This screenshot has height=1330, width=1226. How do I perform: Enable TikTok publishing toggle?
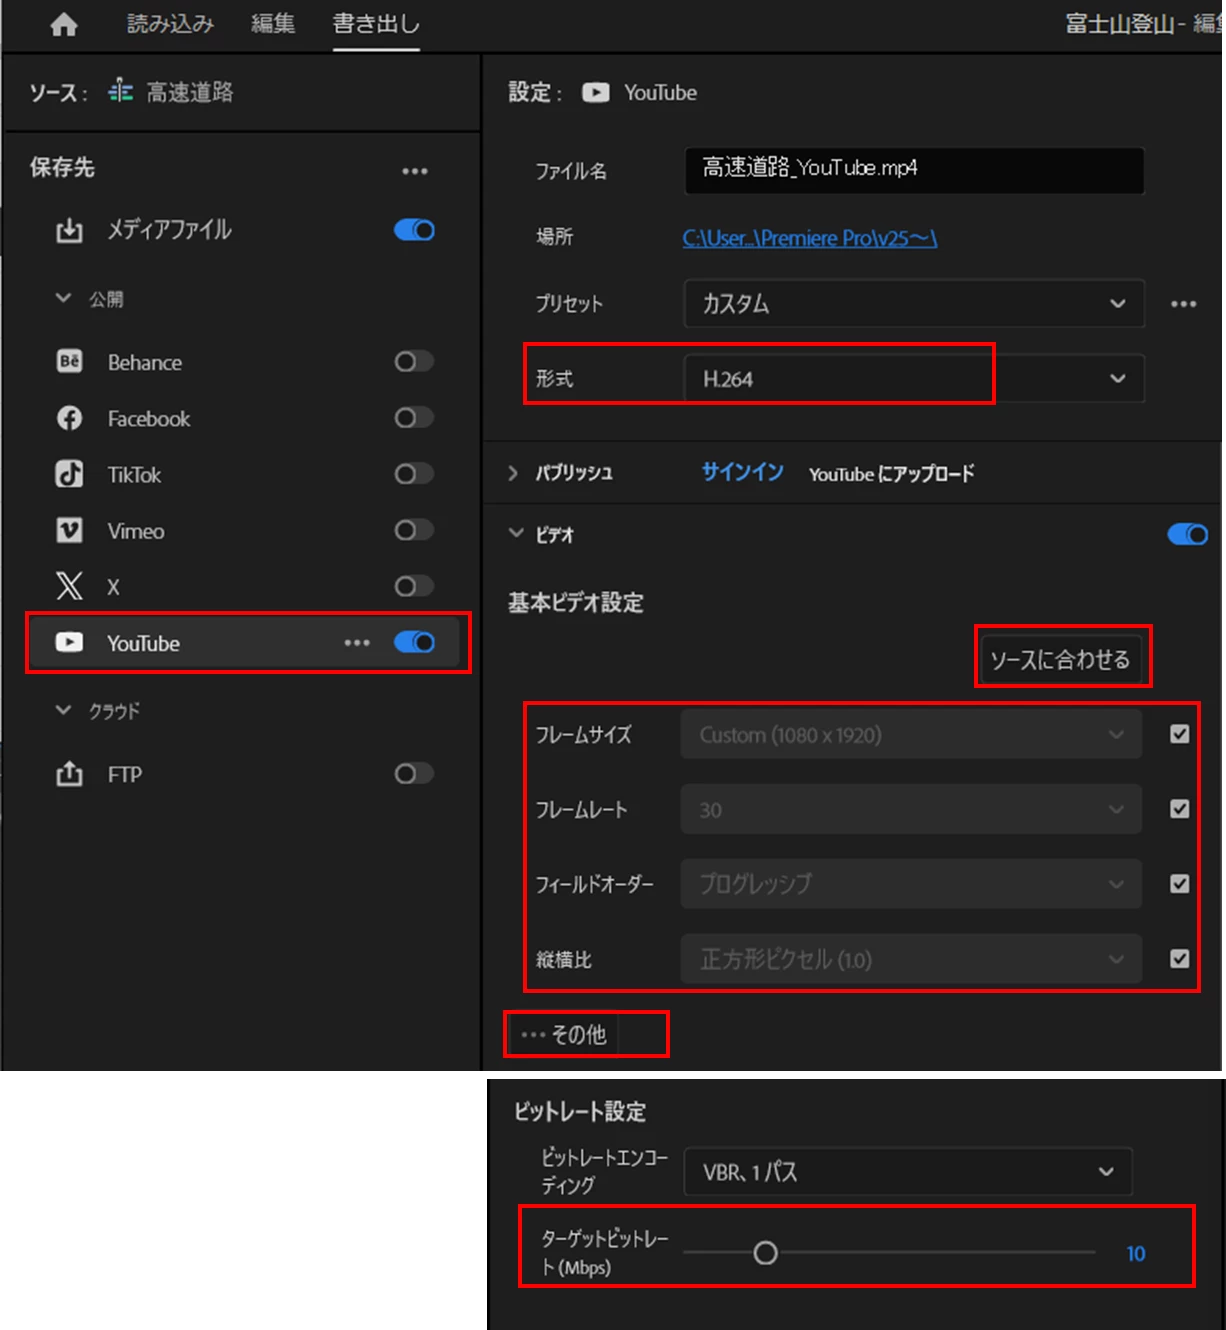point(414,474)
